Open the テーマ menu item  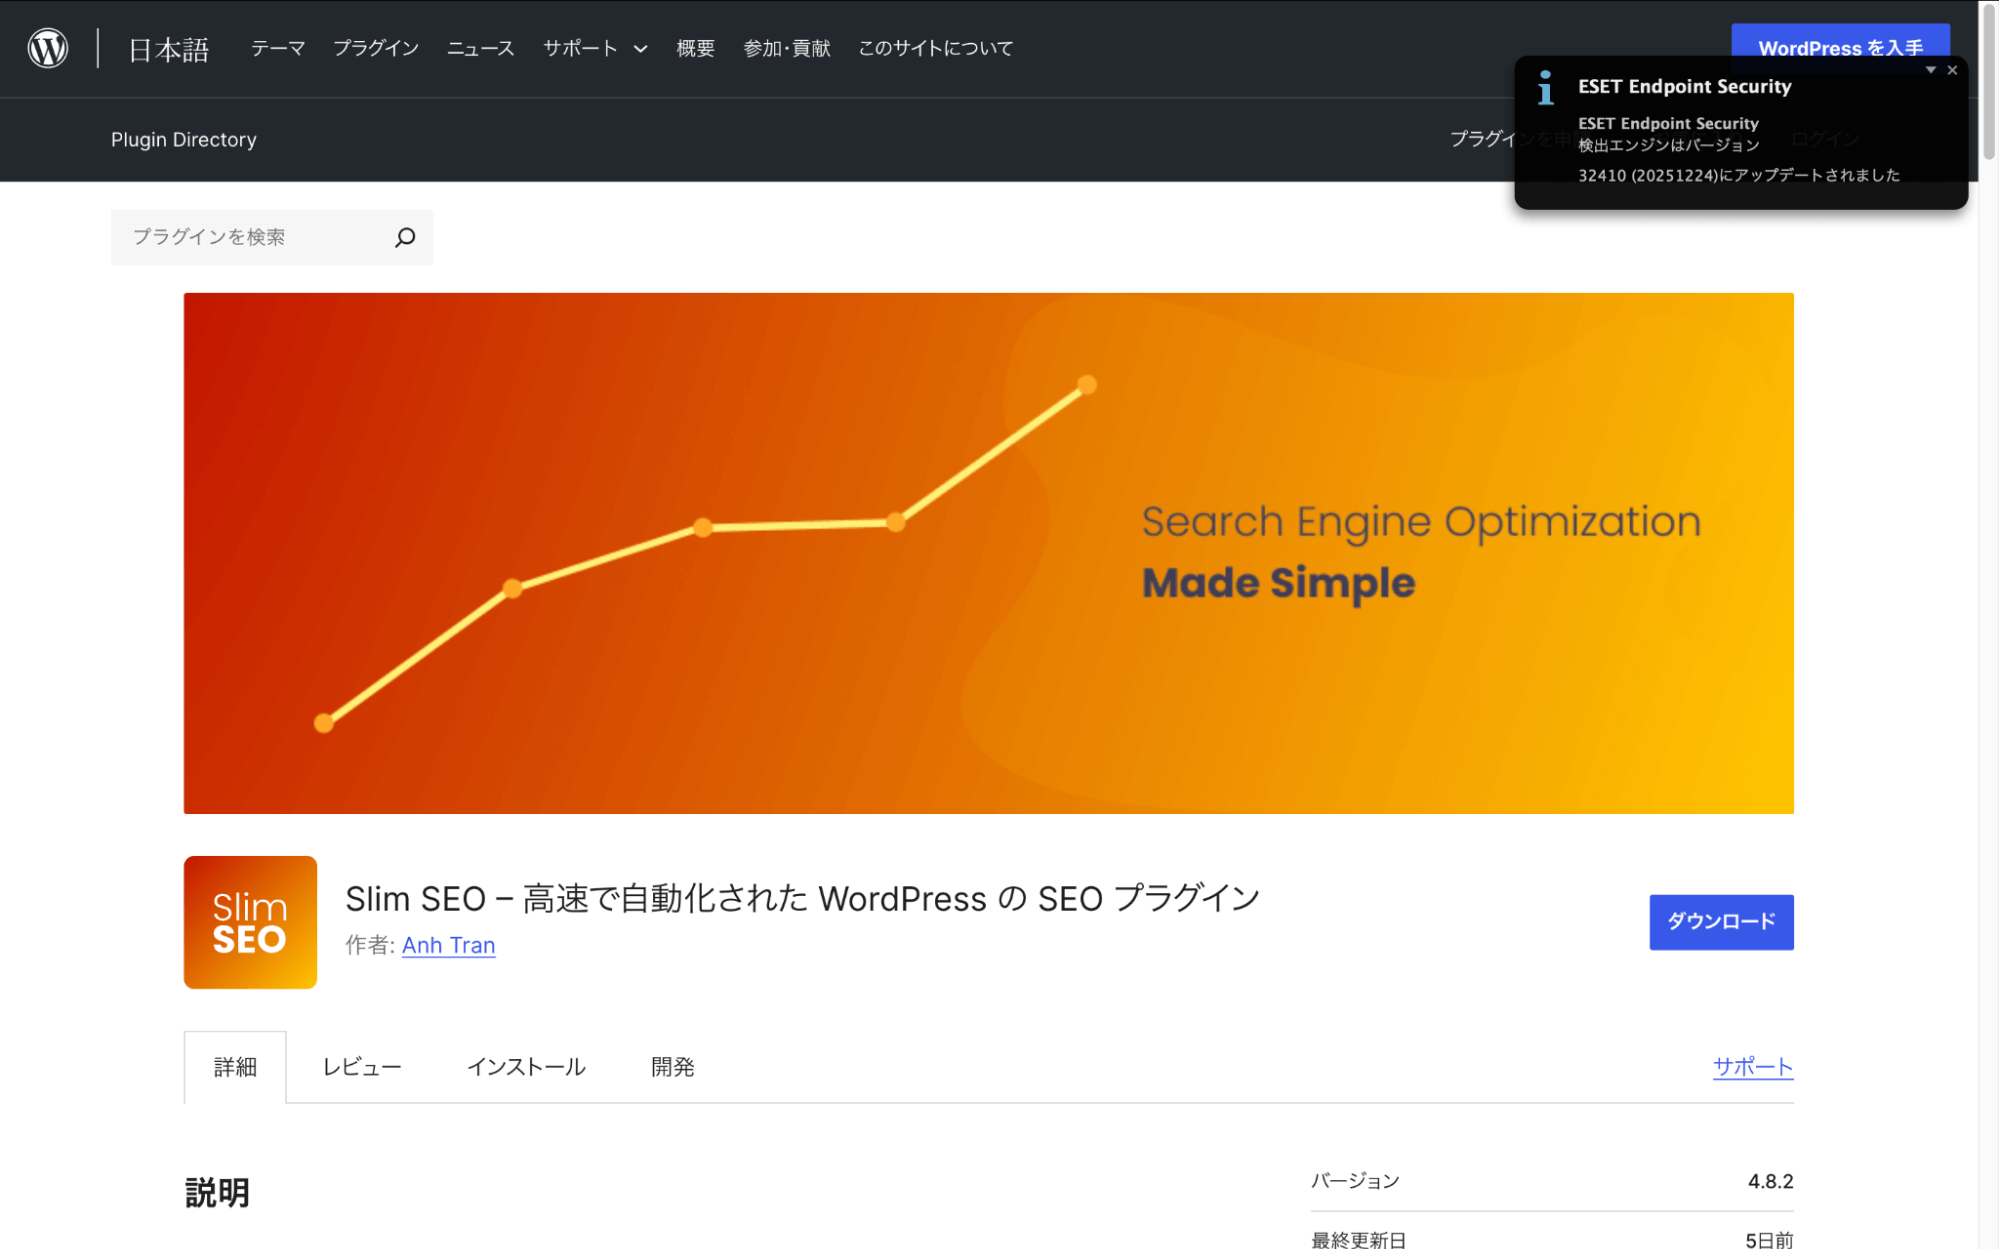[277, 48]
